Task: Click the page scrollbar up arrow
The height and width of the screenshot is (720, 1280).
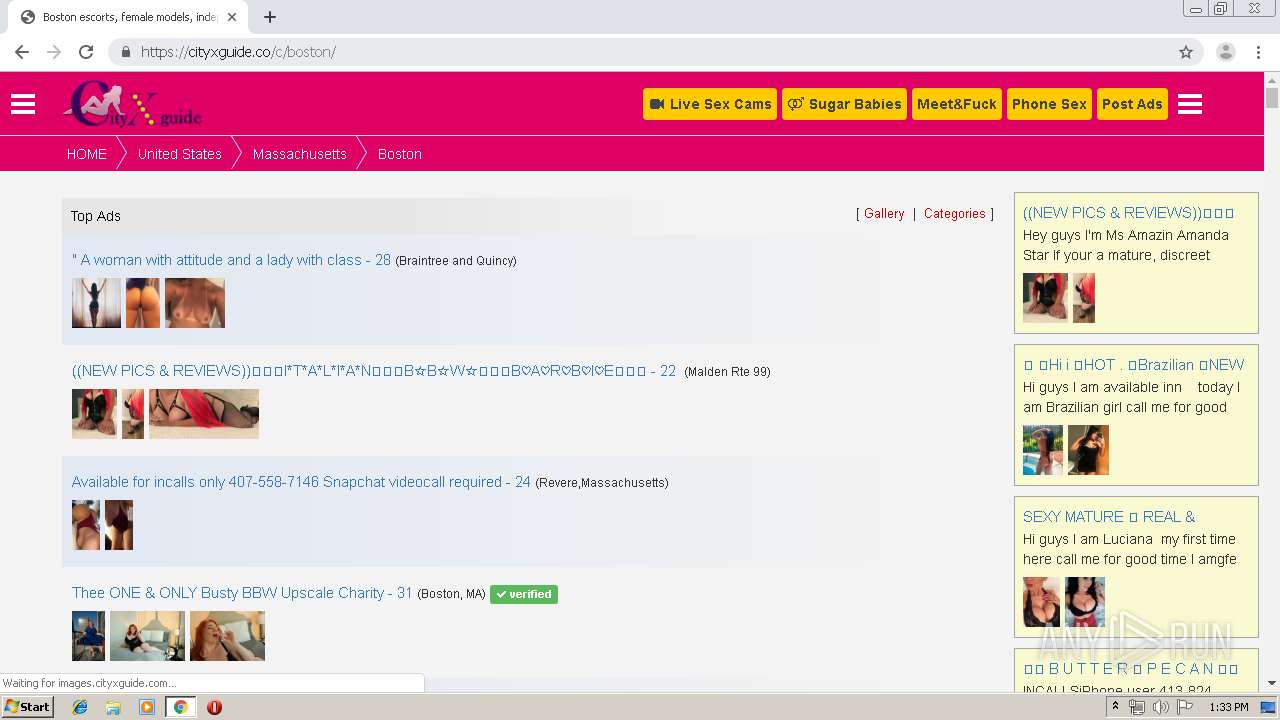Action: [x=1272, y=79]
